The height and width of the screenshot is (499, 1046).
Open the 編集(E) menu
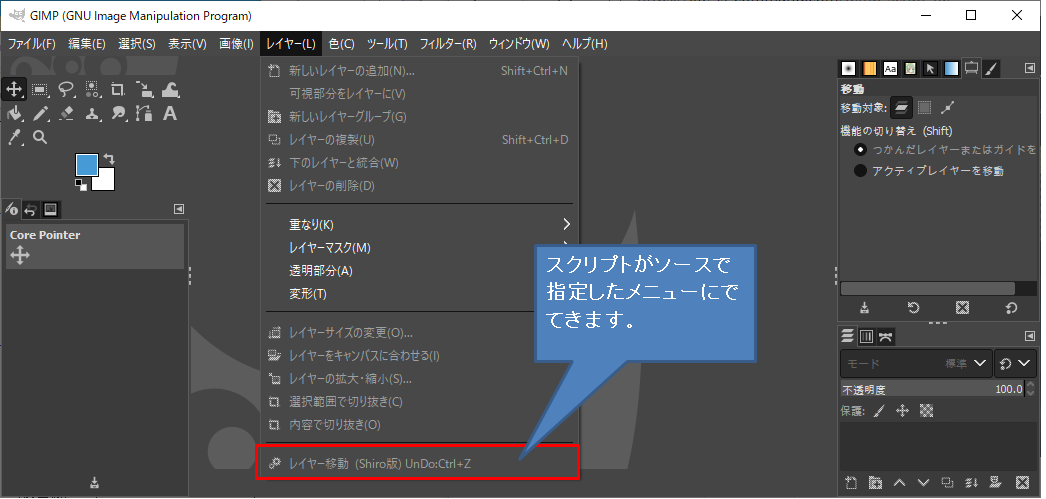click(x=87, y=44)
